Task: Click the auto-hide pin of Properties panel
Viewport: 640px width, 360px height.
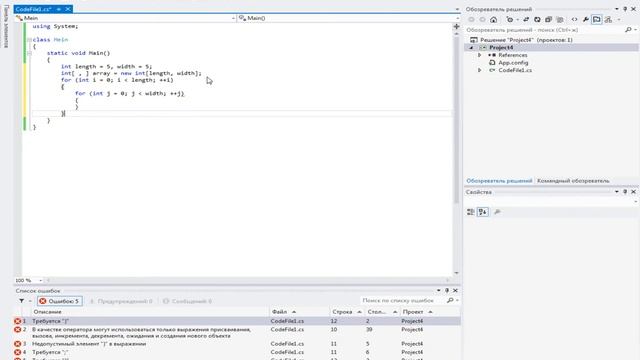Action: [x=625, y=191]
